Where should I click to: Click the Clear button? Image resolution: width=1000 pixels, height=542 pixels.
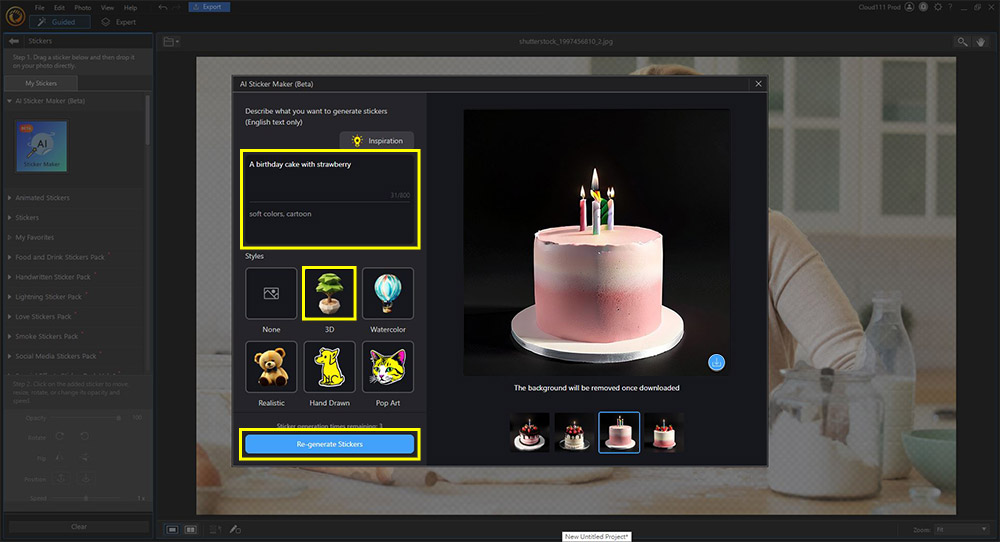pyautogui.click(x=79, y=527)
